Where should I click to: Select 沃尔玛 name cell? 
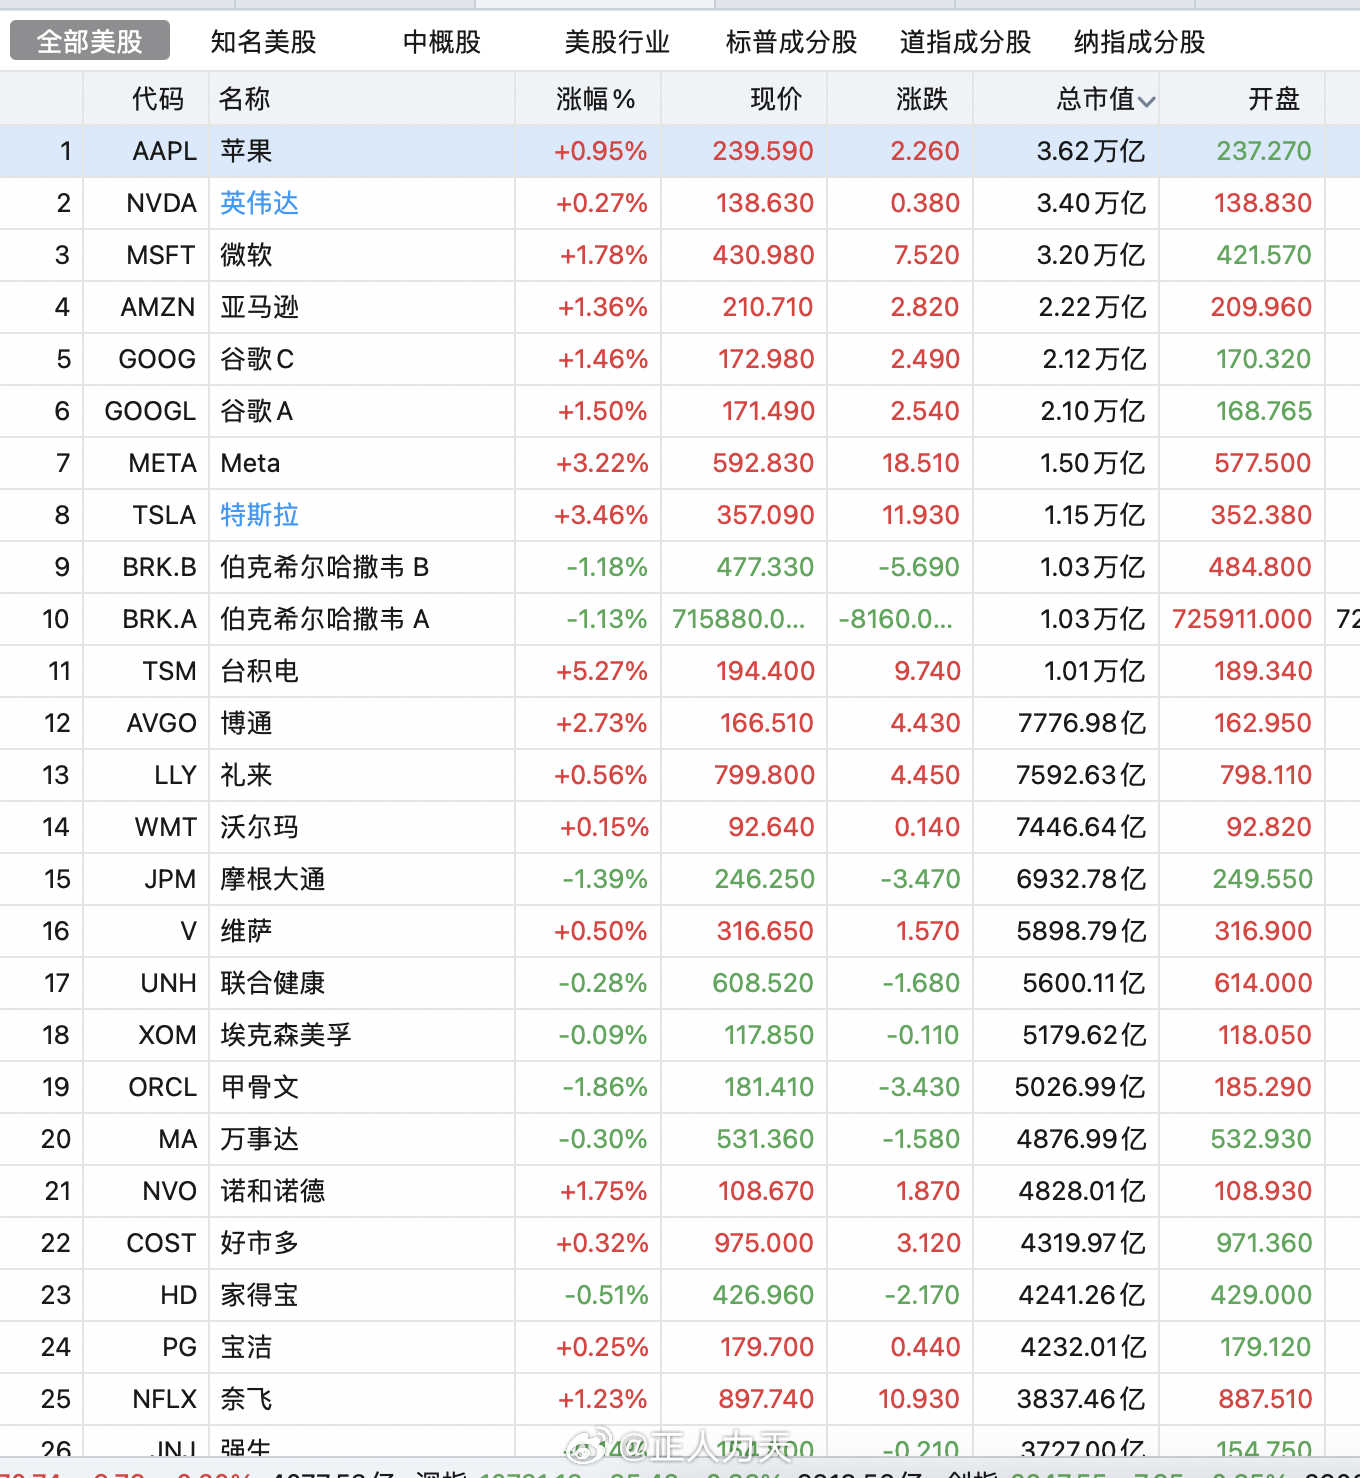point(260,827)
